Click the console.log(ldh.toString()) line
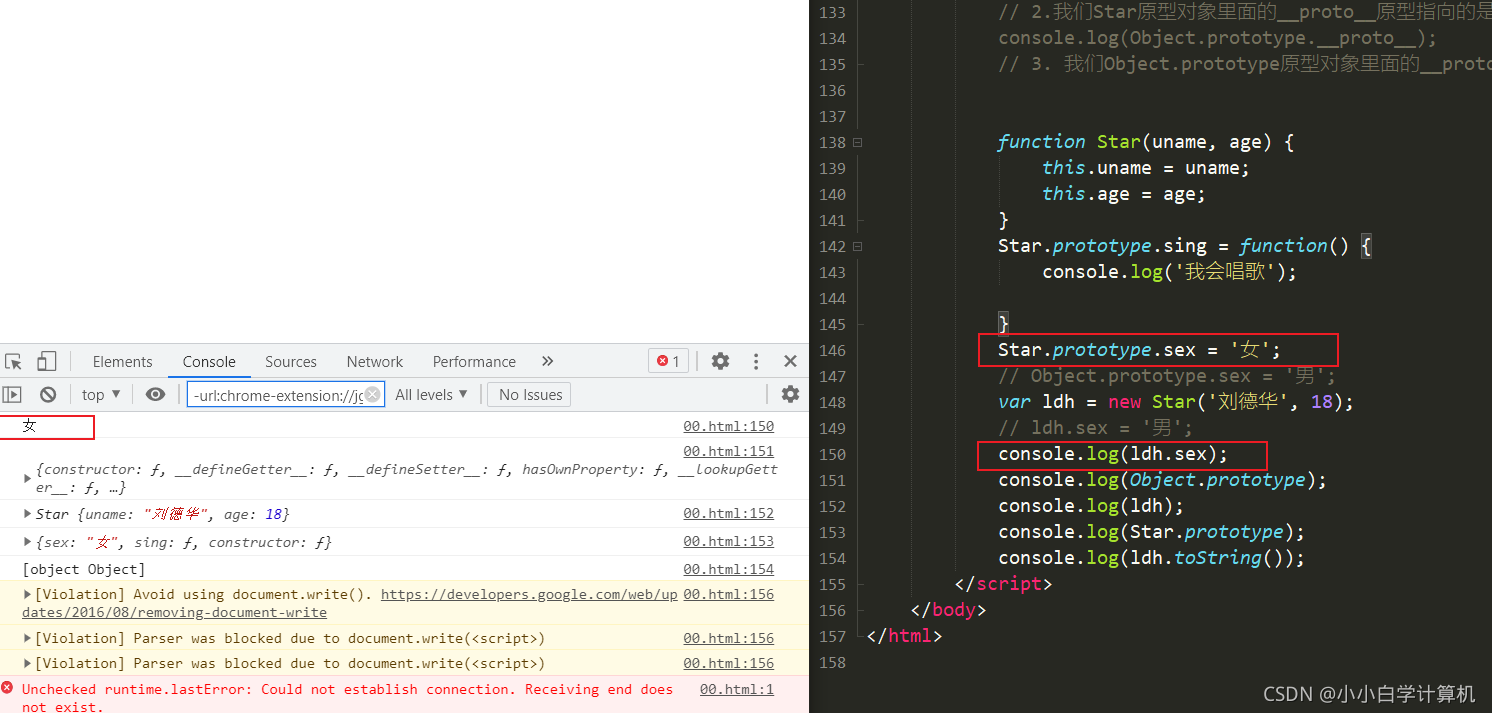The image size is (1492, 713). click(1151, 558)
